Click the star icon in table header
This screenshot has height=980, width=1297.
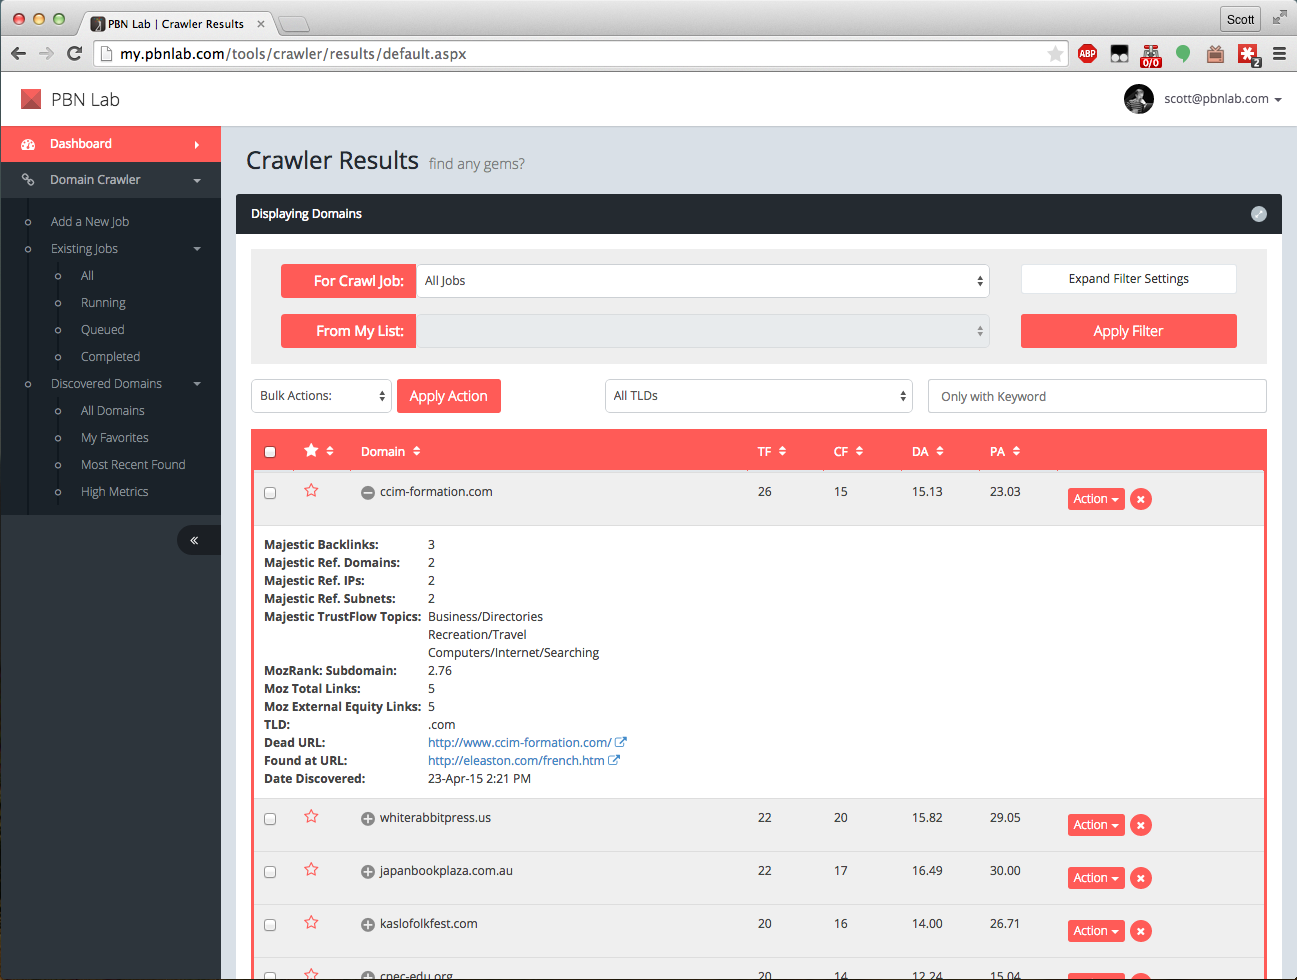coord(311,451)
